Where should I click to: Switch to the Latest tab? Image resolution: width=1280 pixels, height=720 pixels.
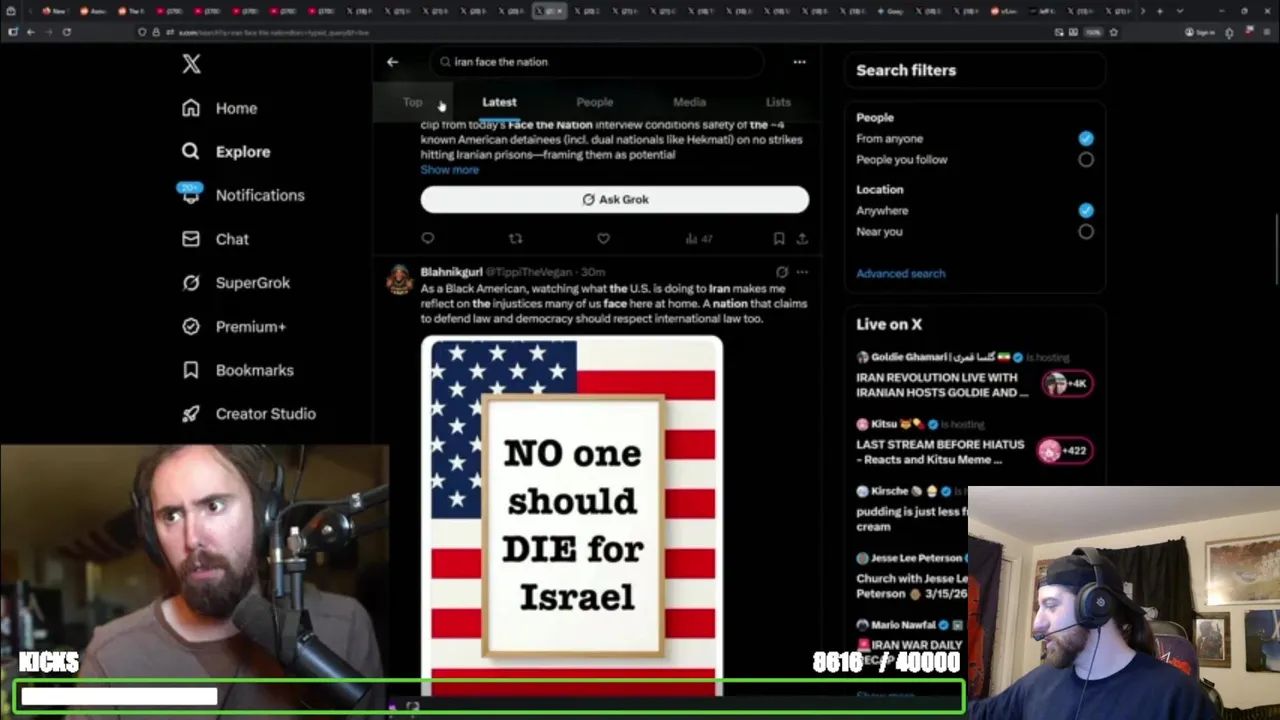[499, 102]
